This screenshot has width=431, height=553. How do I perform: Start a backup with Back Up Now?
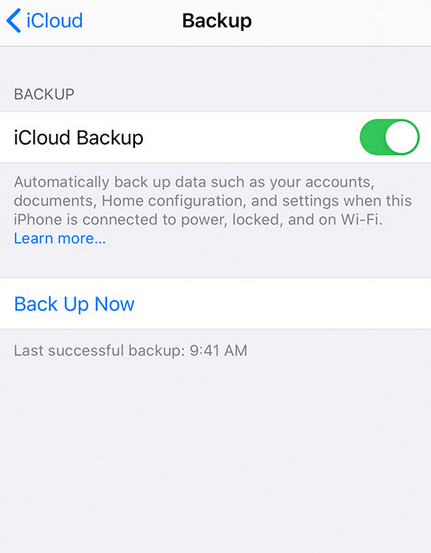point(74,304)
